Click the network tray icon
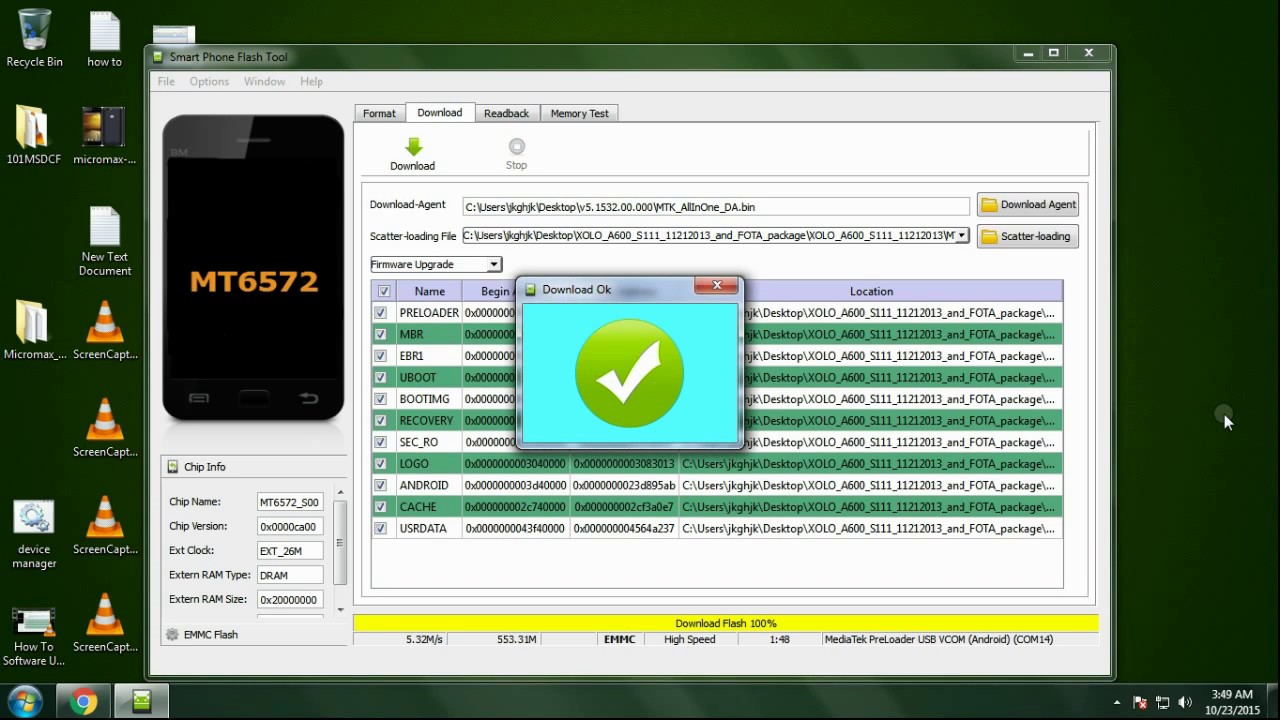Viewport: 1280px width, 720px height. 1162,702
